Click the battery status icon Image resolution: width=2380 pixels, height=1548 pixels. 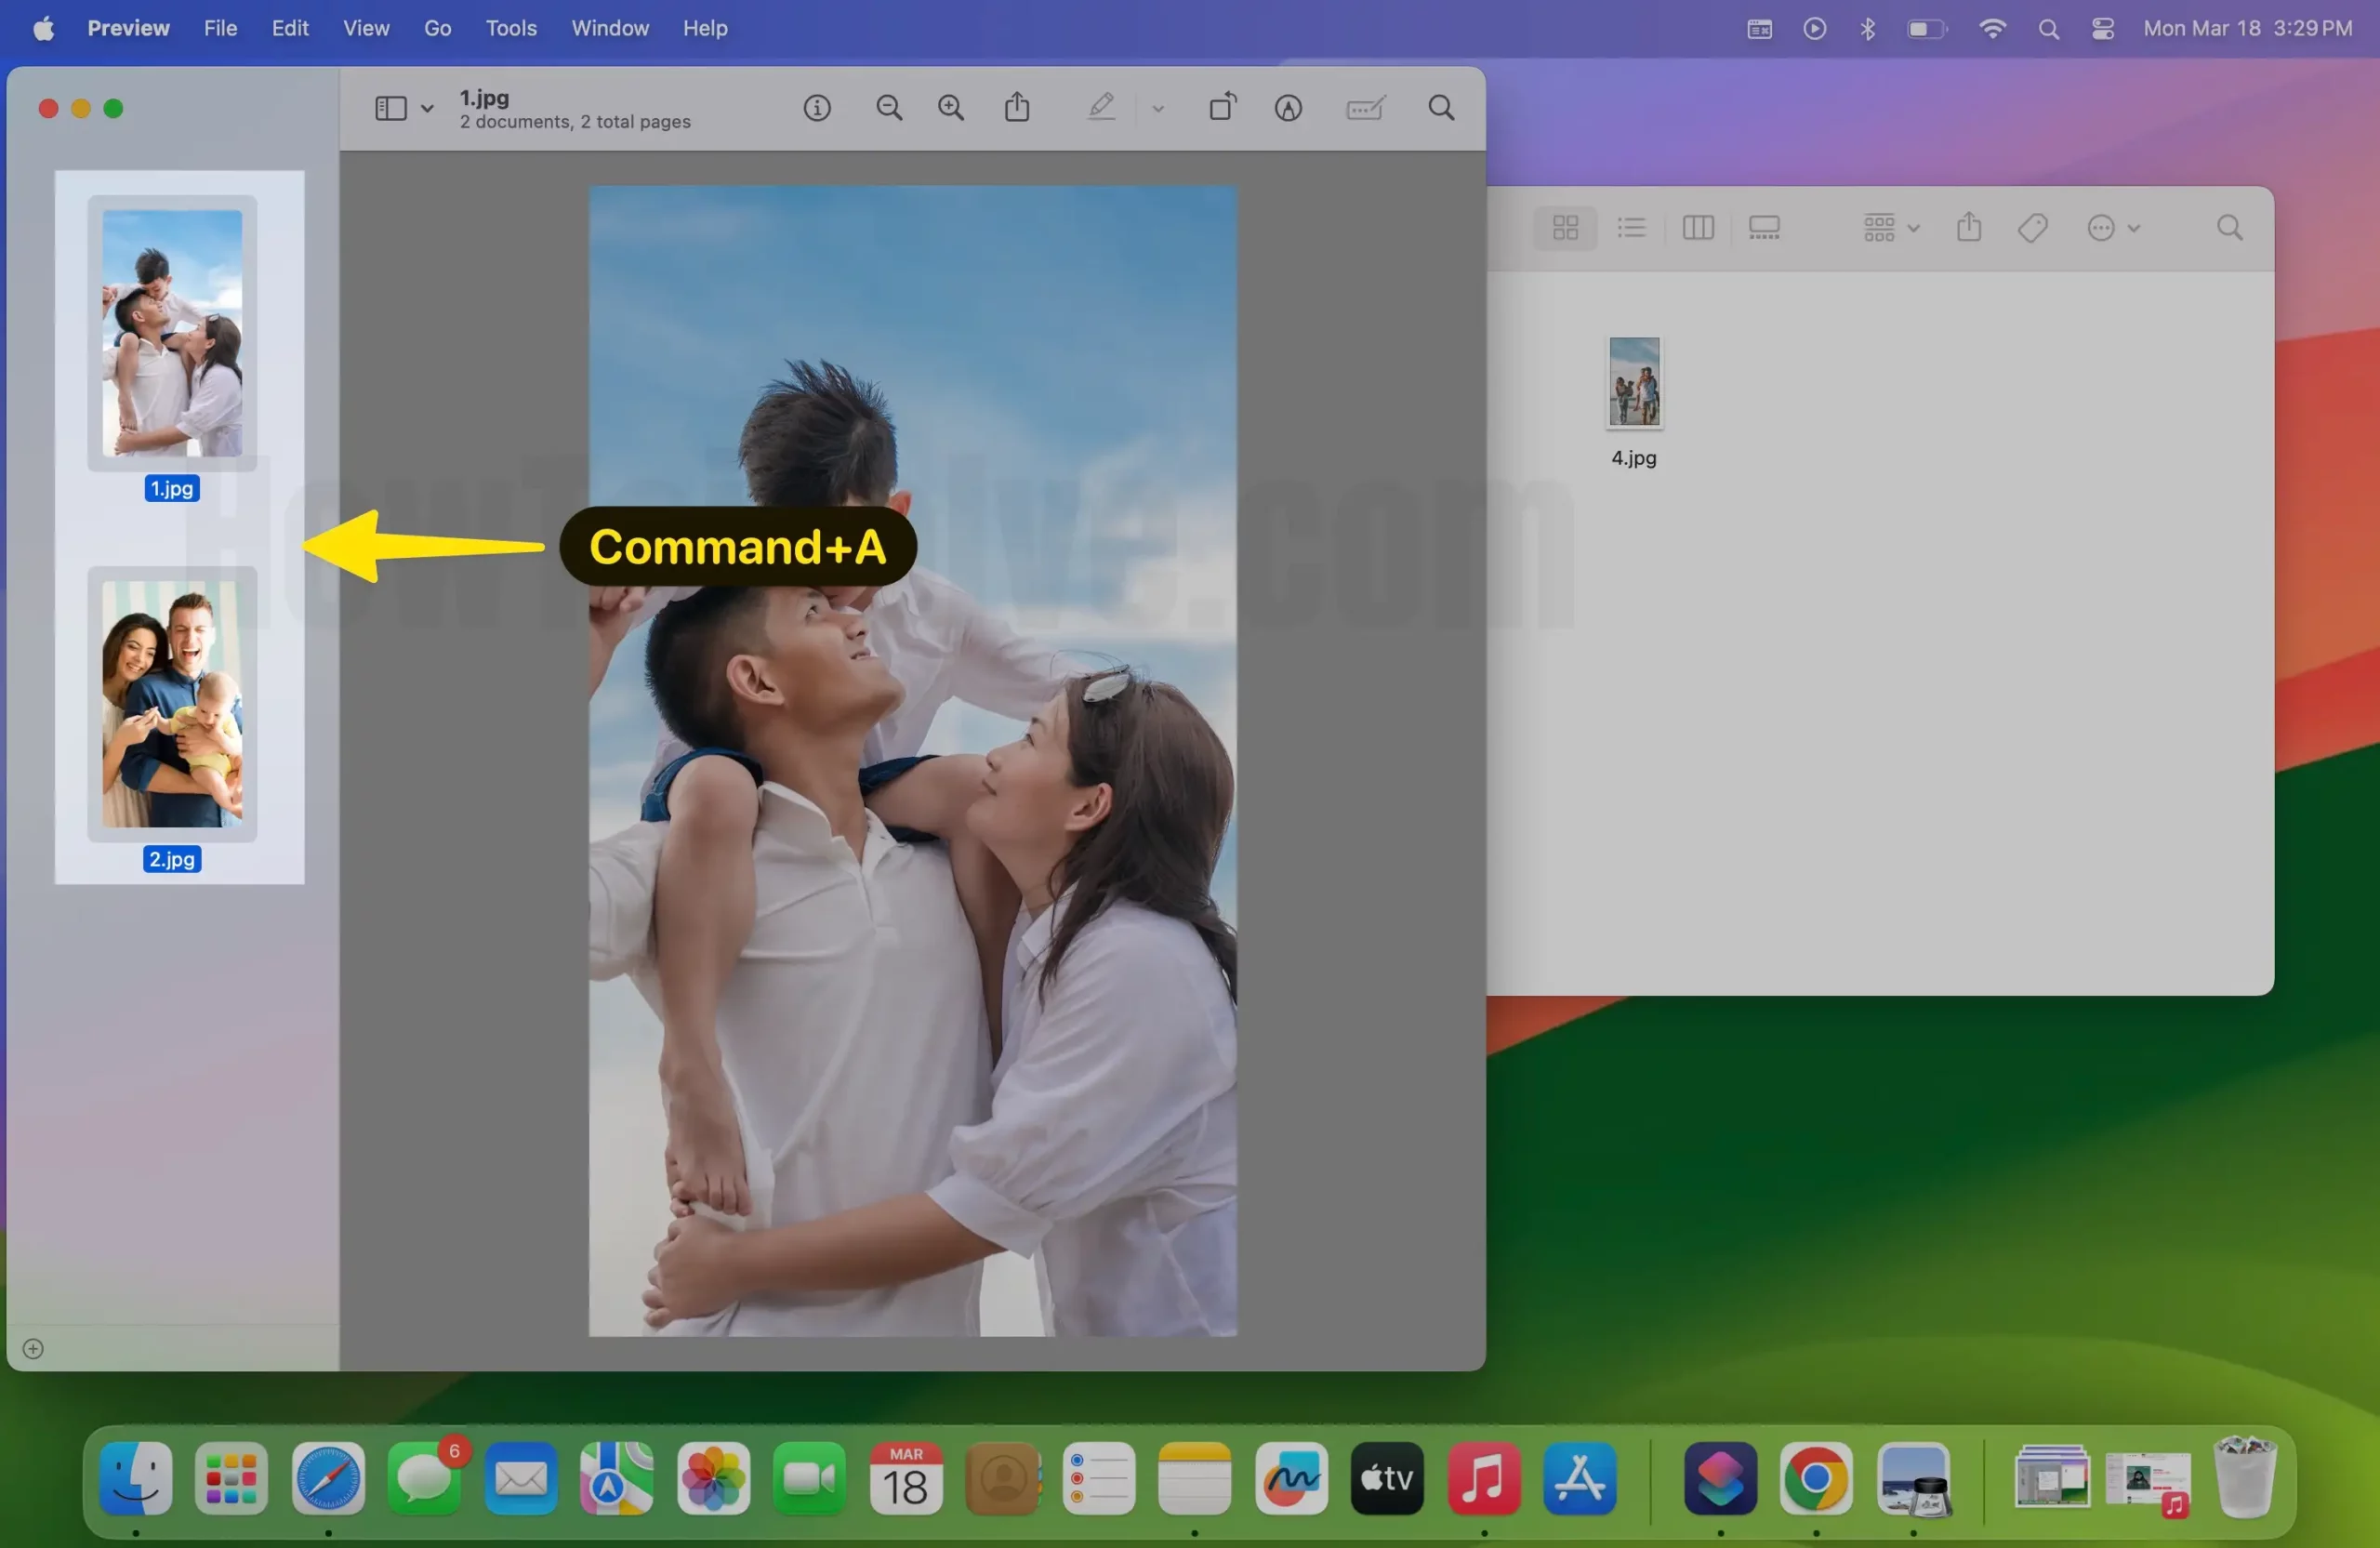pyautogui.click(x=1927, y=28)
